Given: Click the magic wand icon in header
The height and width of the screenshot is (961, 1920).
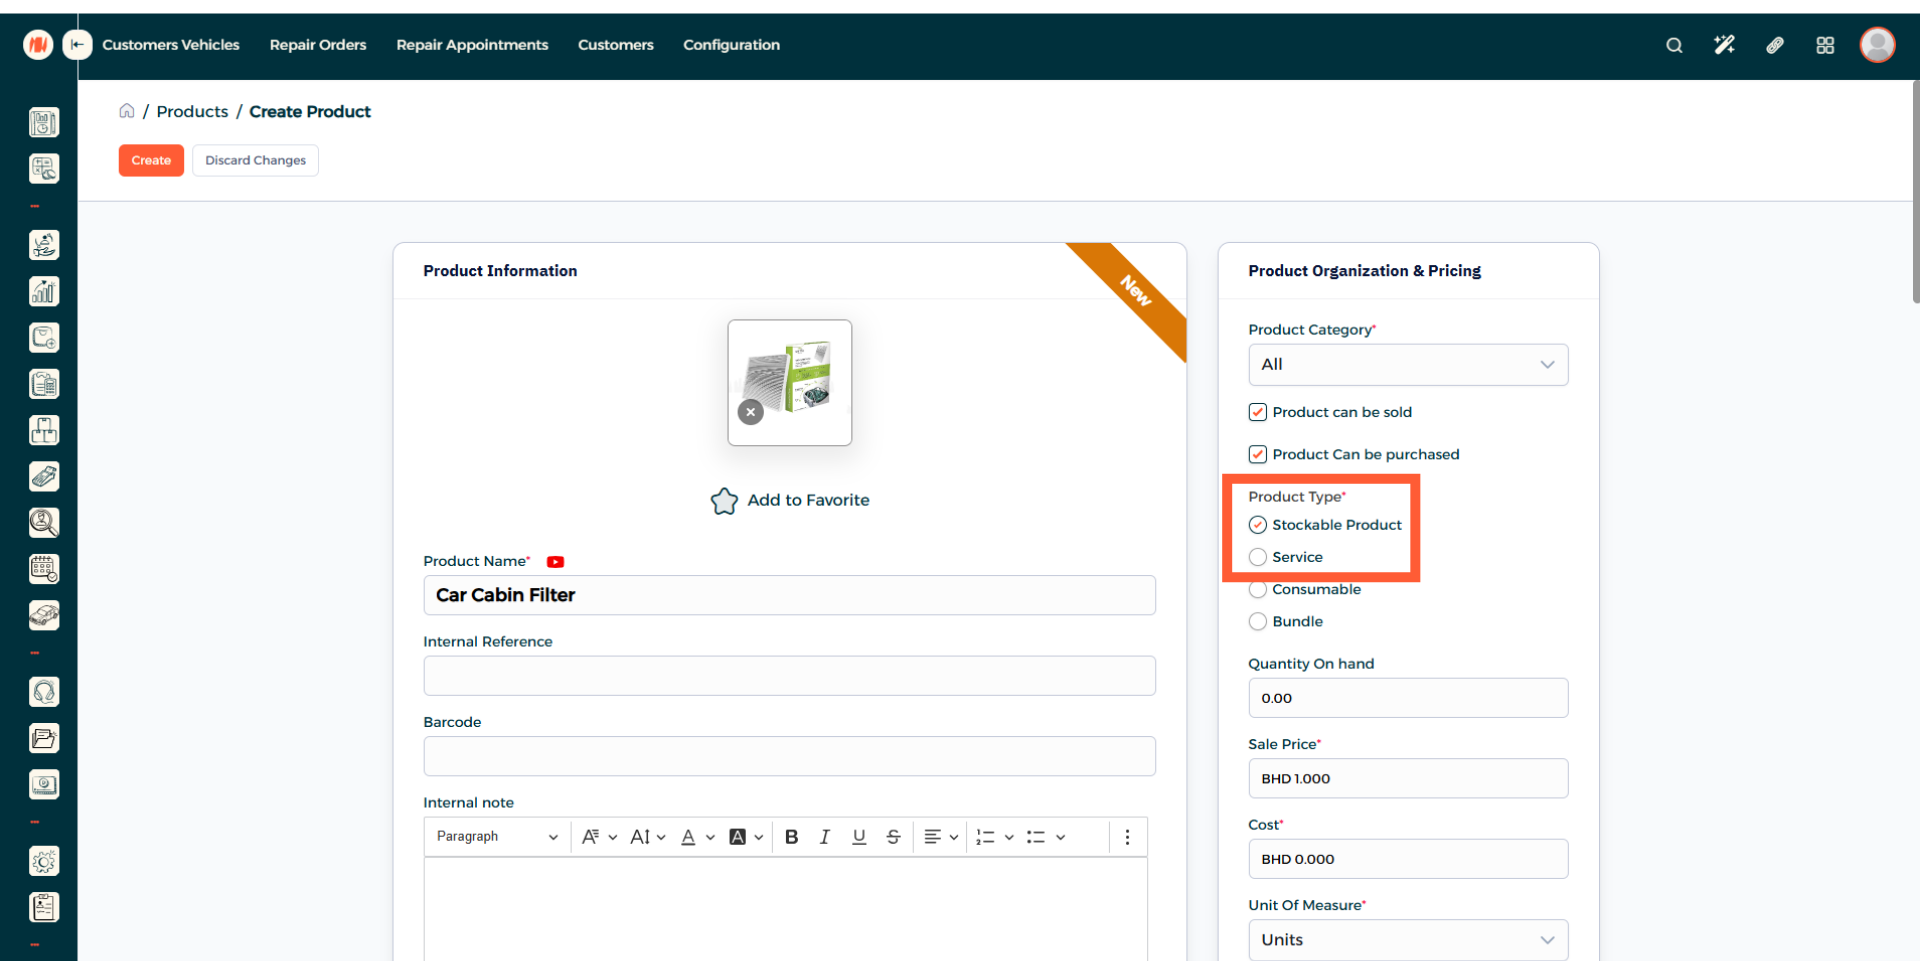Looking at the screenshot, I should click(x=1724, y=45).
